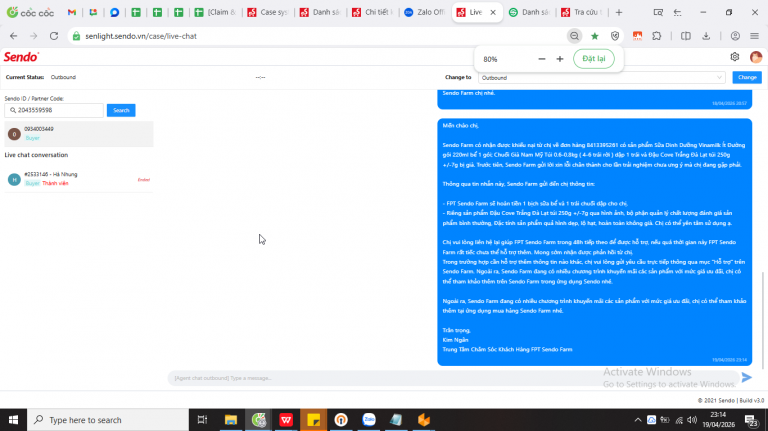Open the Windows Start menu
768x431 pixels.
click(x=13, y=420)
